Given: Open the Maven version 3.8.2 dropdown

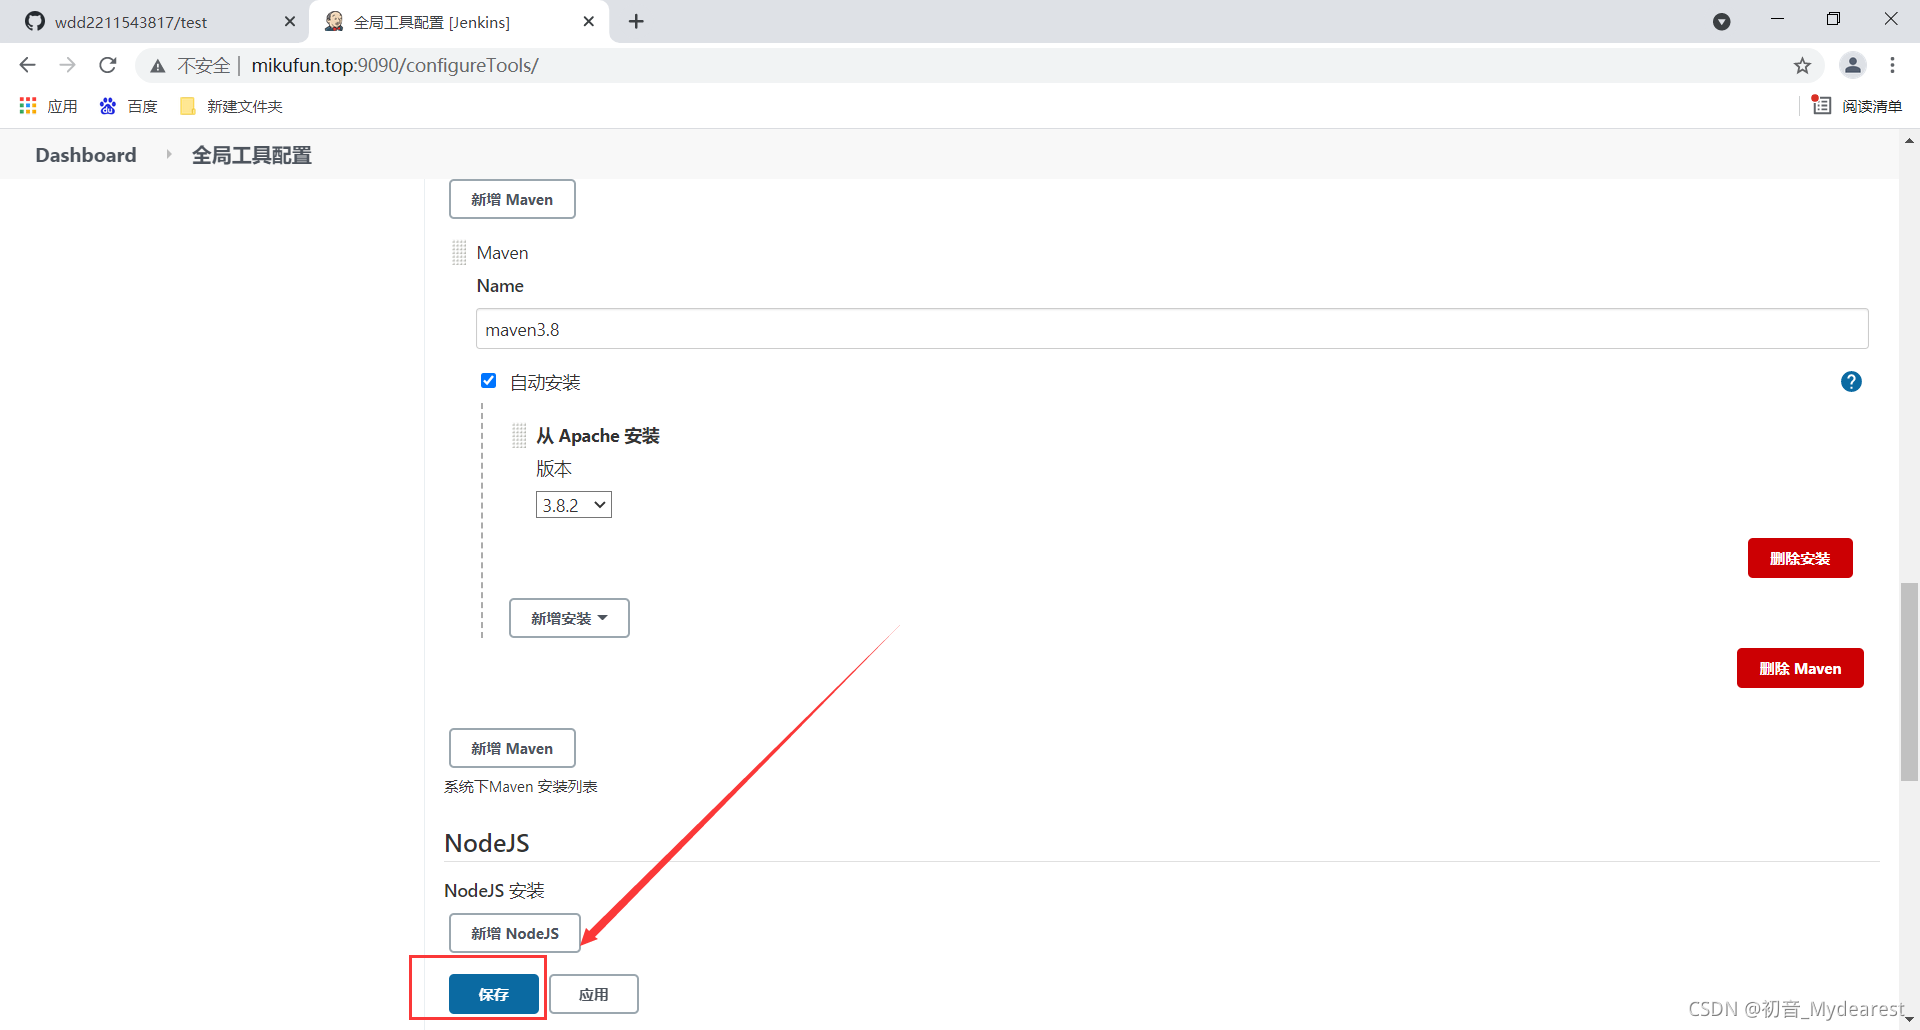Looking at the screenshot, I should [x=574, y=505].
